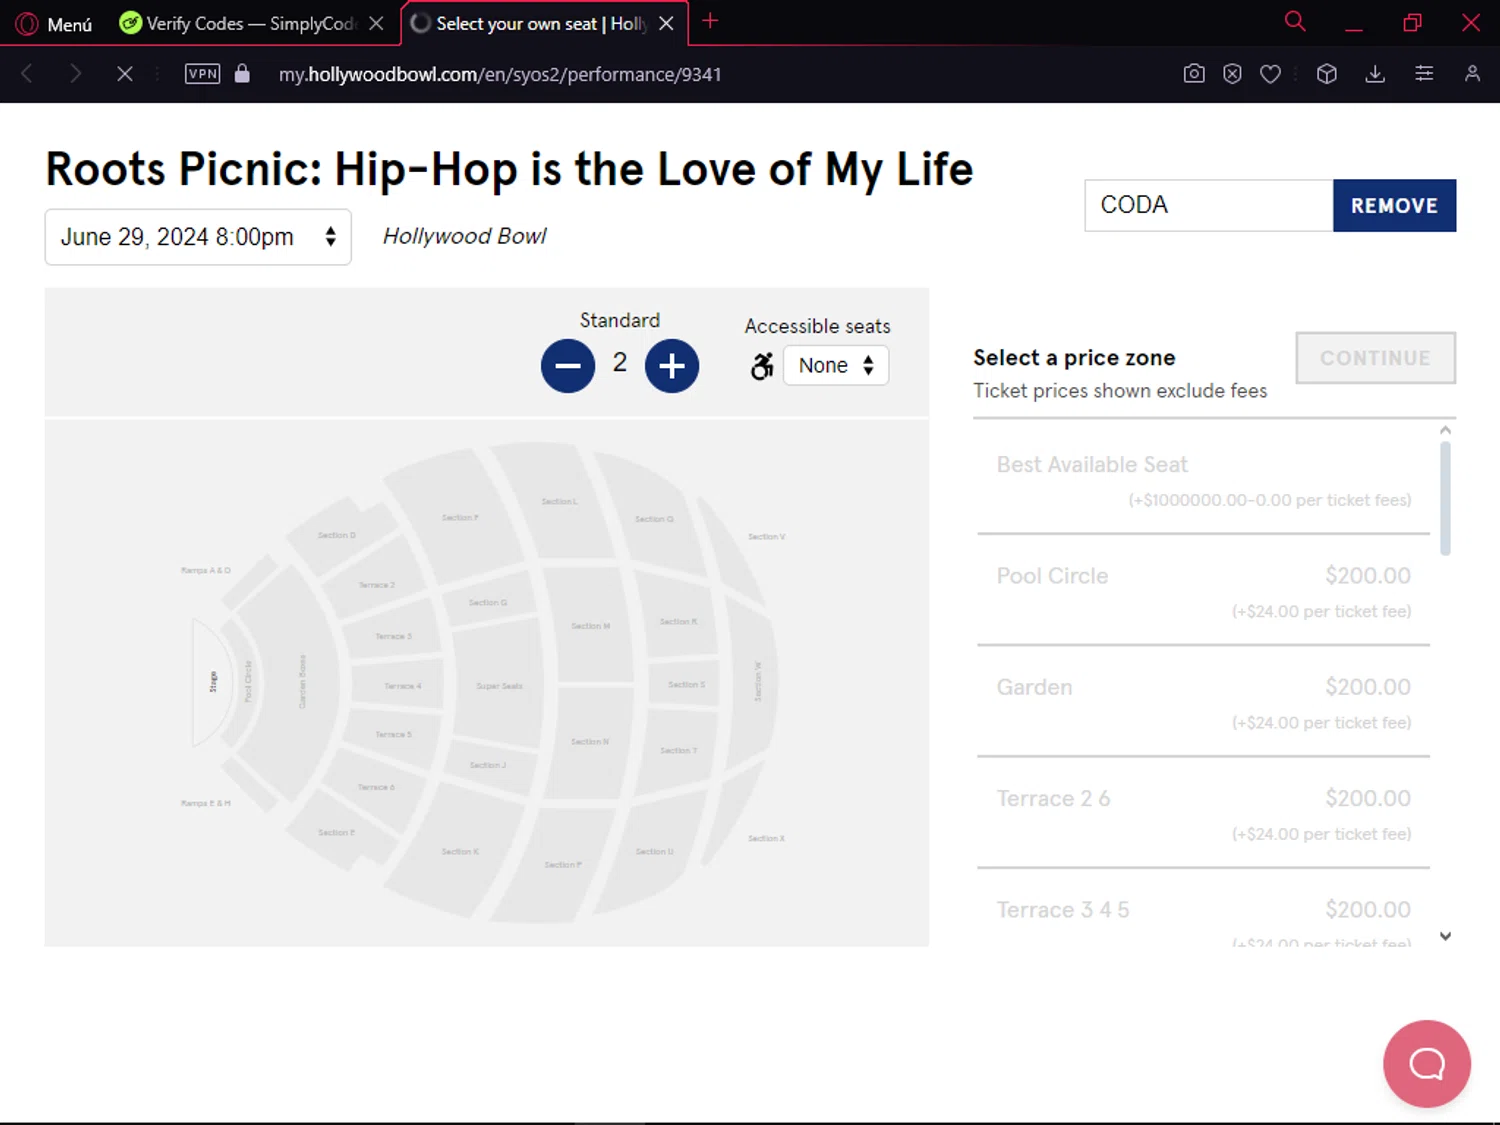The height and width of the screenshot is (1125, 1500).
Task: Open the performance date dropdown
Action: [x=198, y=237]
